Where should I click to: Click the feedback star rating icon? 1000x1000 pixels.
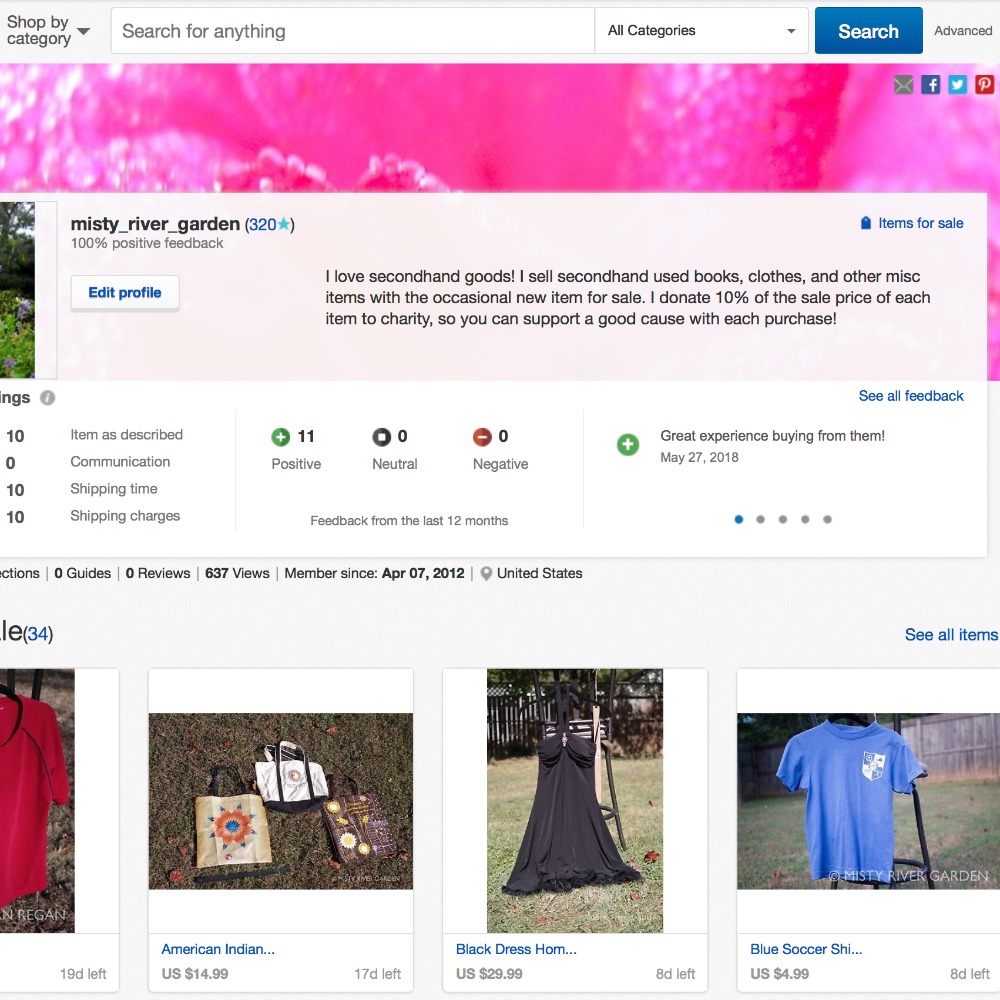[x=284, y=224]
